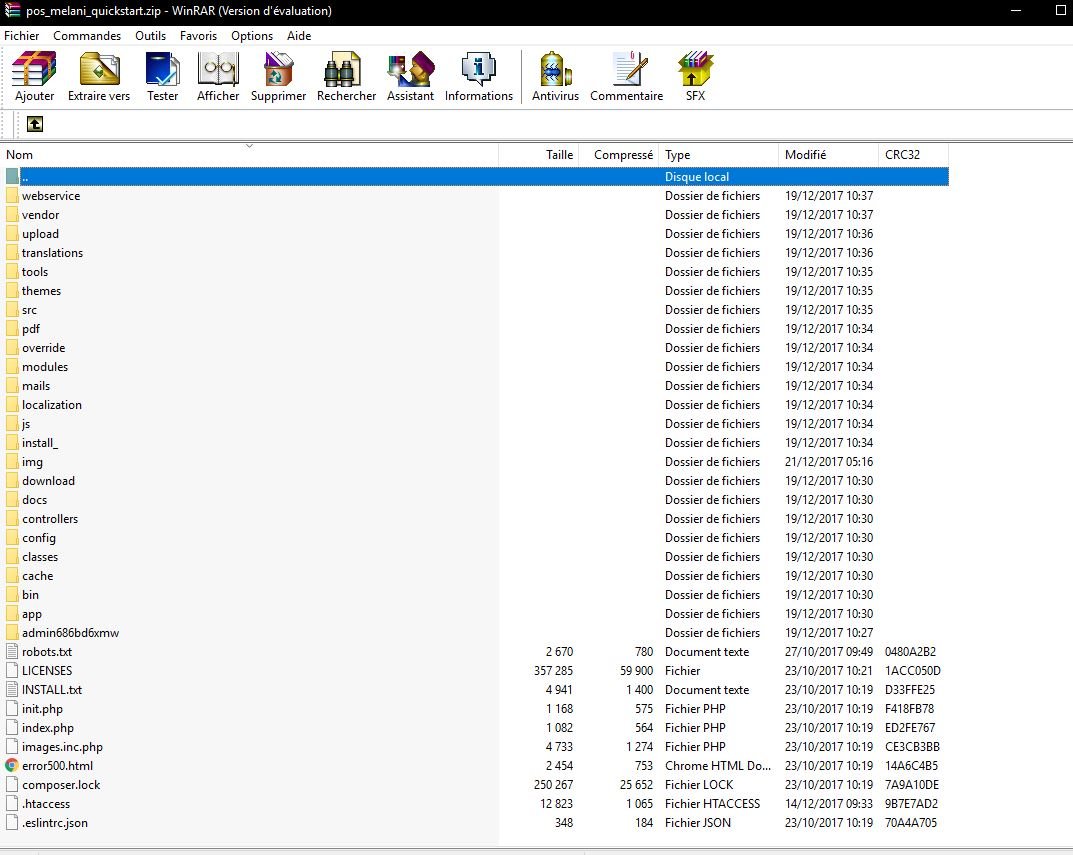Click the error500.html Chrome icon

[12, 766]
